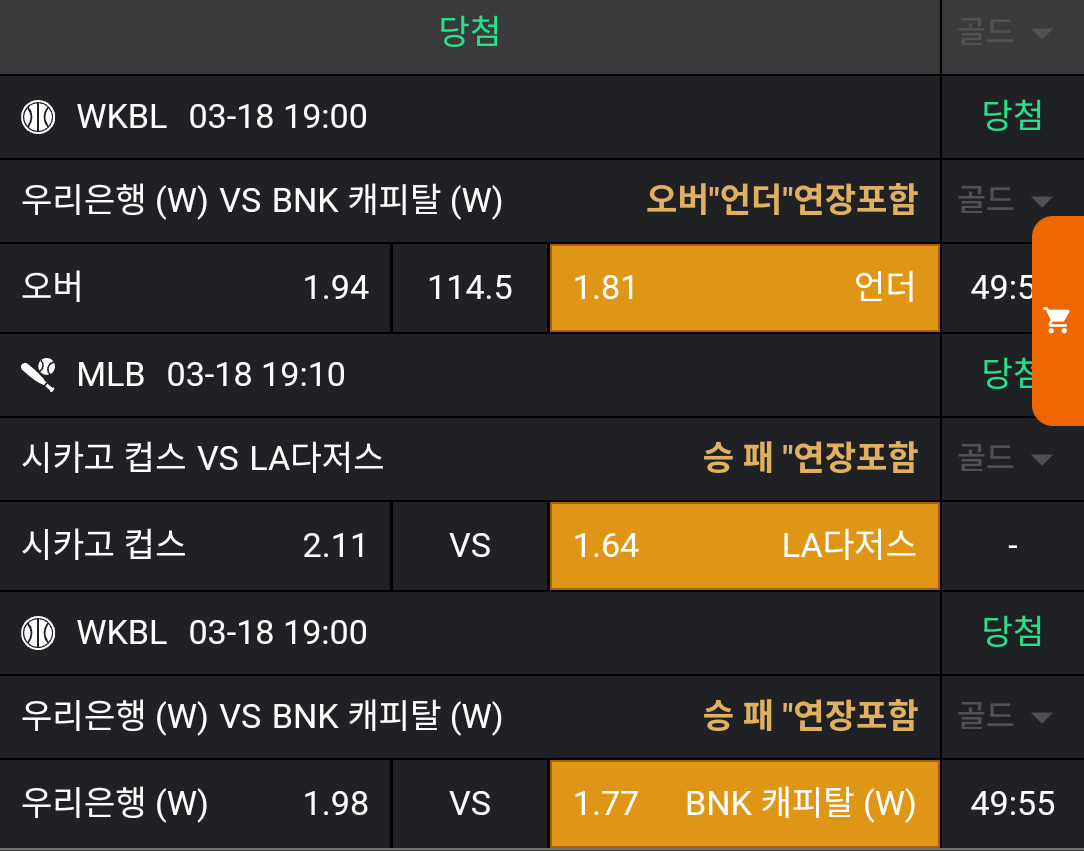Click the basketball icon in the bottom WKBL header
The height and width of the screenshot is (851, 1084).
(38, 633)
